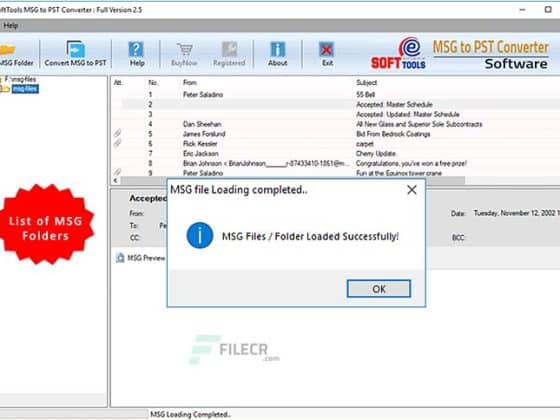Click 'All New Glass and Superior Sole Subcontracts' subject
This screenshot has height=420, width=560.
coord(419,124)
